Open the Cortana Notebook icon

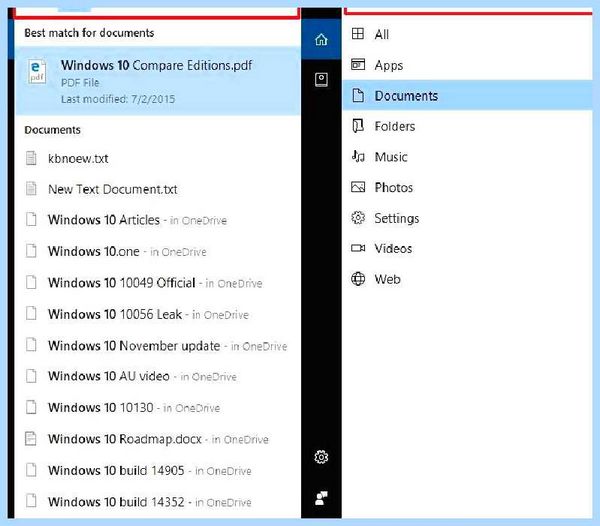tap(321, 80)
